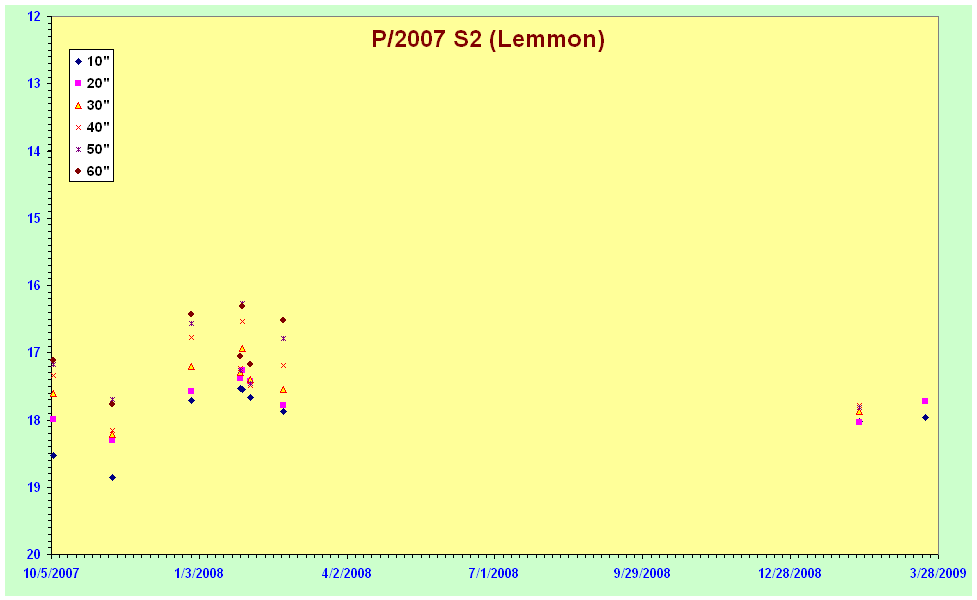
Task: Click the purple asterisk marker in legend
Action: [79, 149]
